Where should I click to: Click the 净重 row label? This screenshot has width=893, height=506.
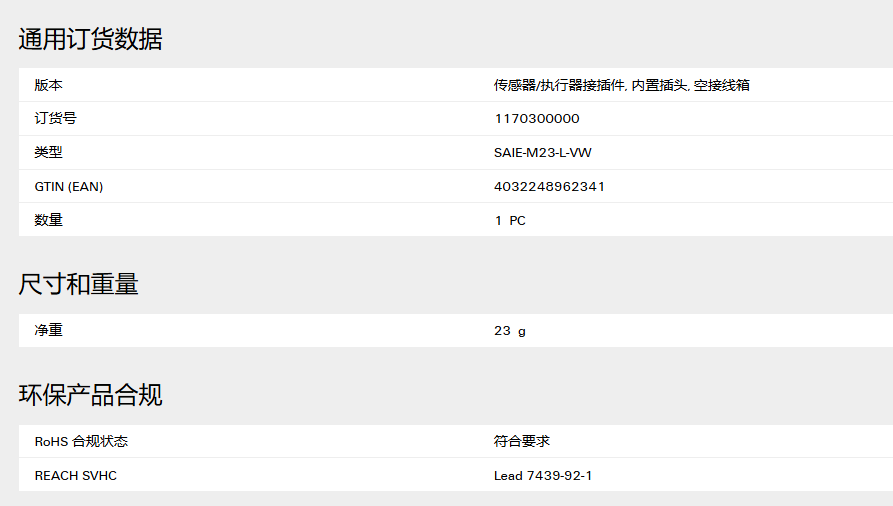(x=48, y=330)
